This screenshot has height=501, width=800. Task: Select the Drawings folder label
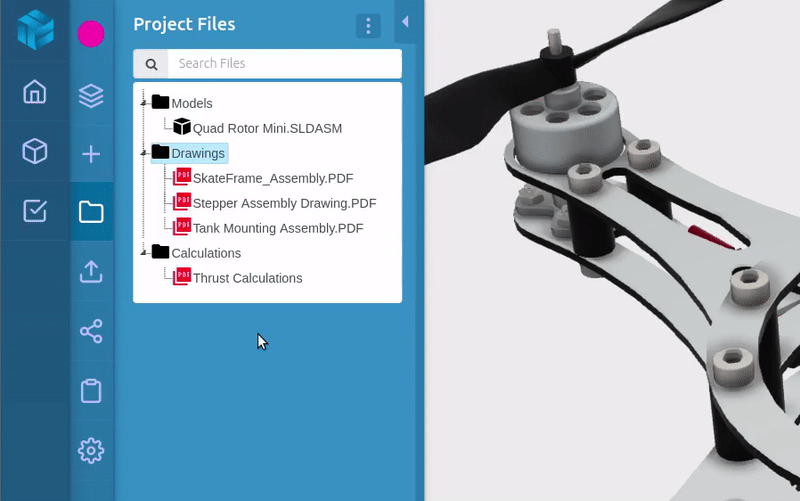pos(198,154)
